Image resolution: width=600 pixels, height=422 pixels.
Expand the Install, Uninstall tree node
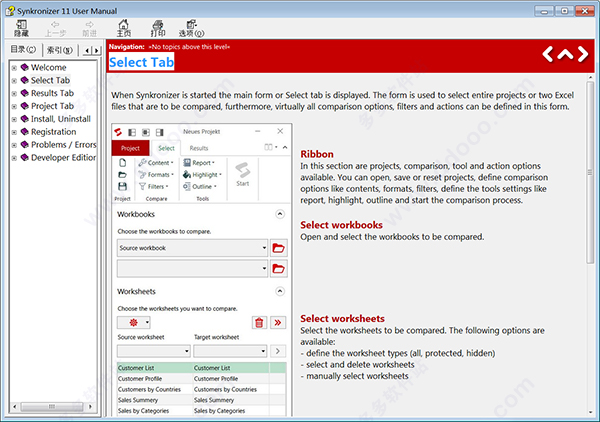(14, 119)
